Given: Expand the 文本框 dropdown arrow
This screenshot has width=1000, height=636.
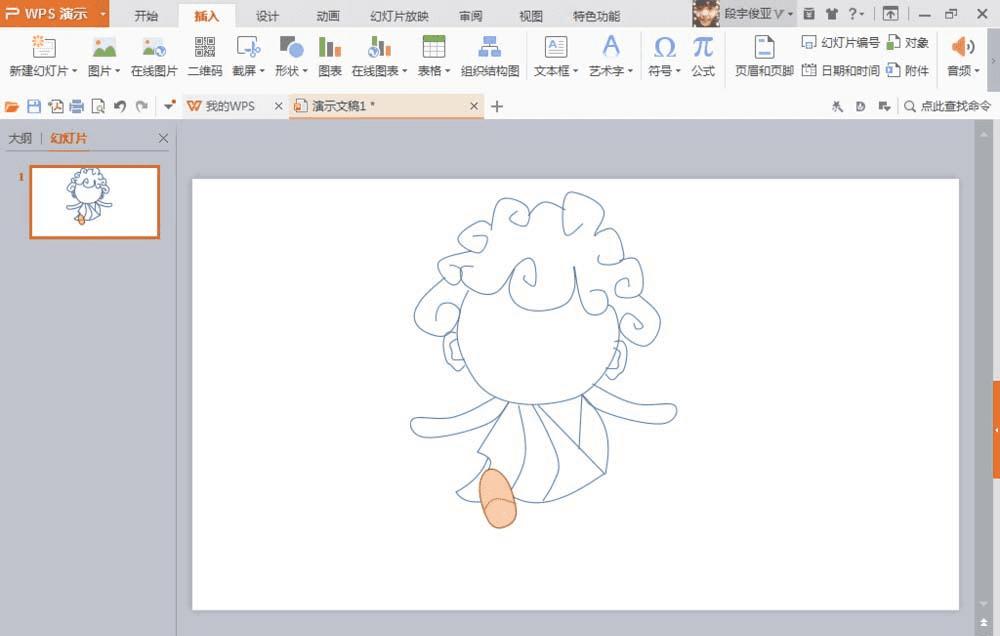Looking at the screenshot, I should 575,71.
